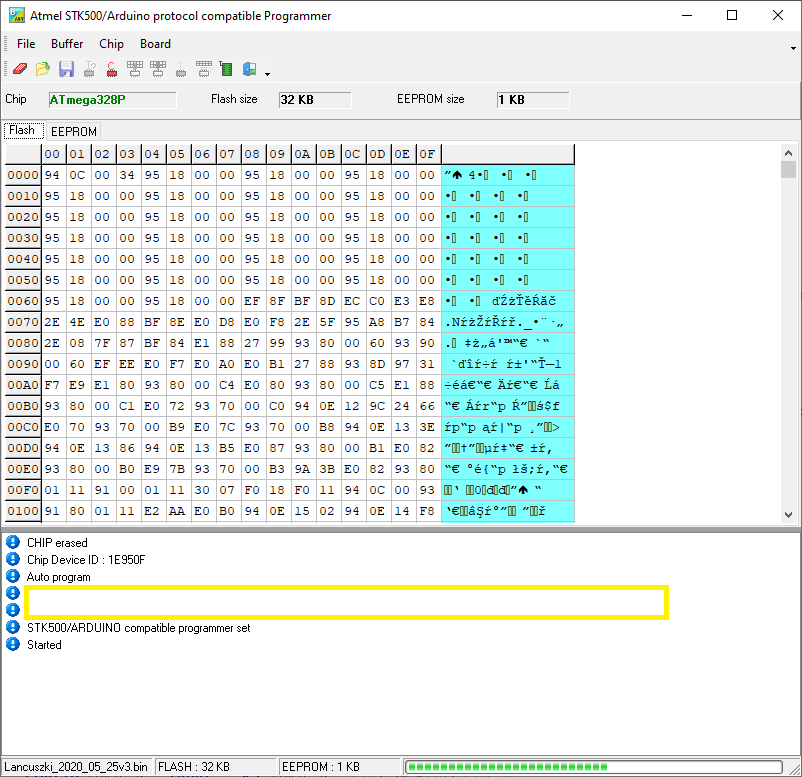Click column header 0F
This screenshot has height=777, width=802.
pos(428,154)
